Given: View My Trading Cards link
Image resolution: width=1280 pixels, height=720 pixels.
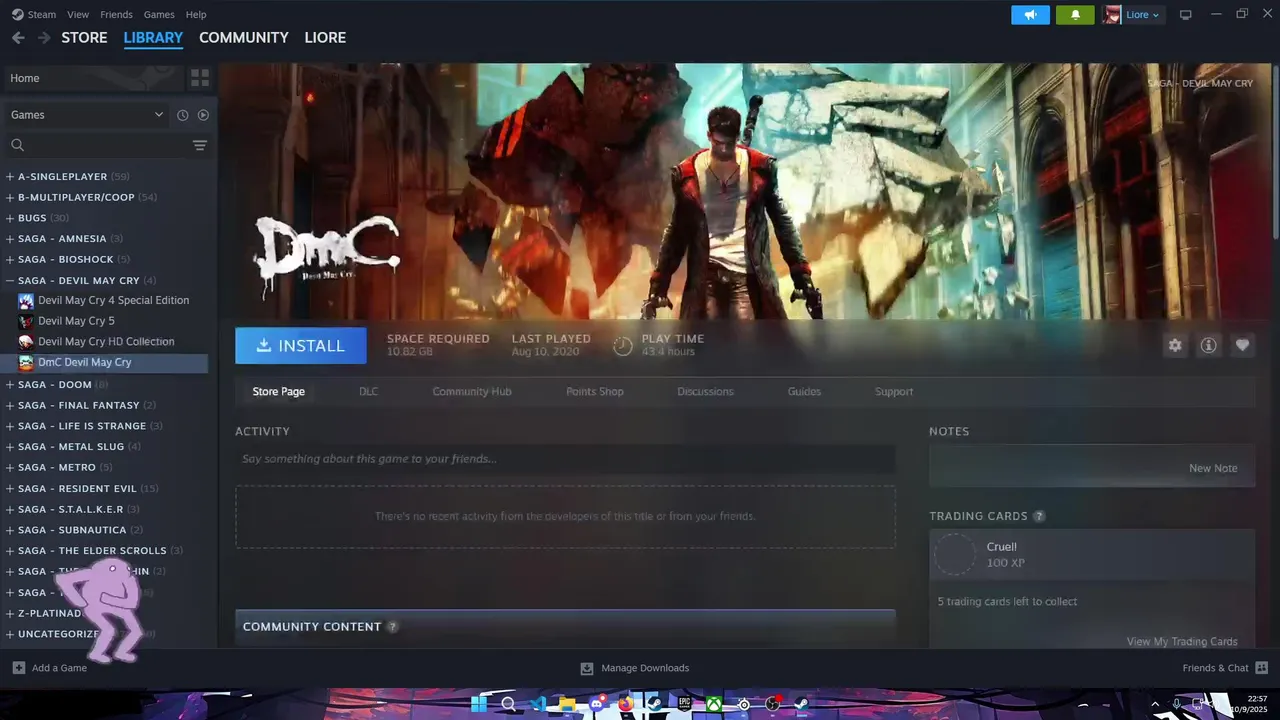Looking at the screenshot, I should [x=1182, y=642].
